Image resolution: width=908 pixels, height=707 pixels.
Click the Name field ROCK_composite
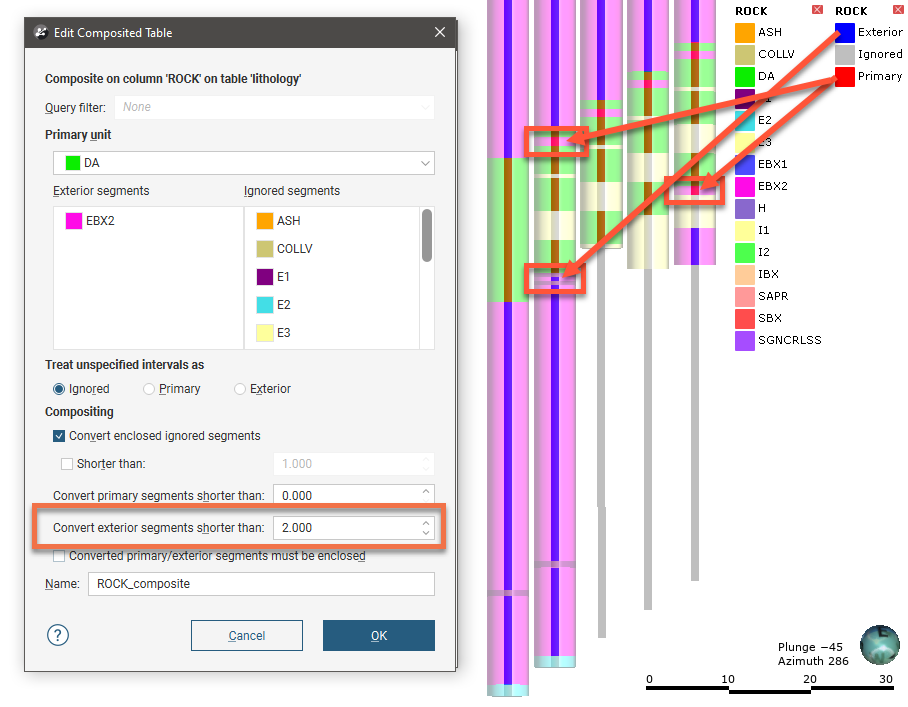[260, 584]
